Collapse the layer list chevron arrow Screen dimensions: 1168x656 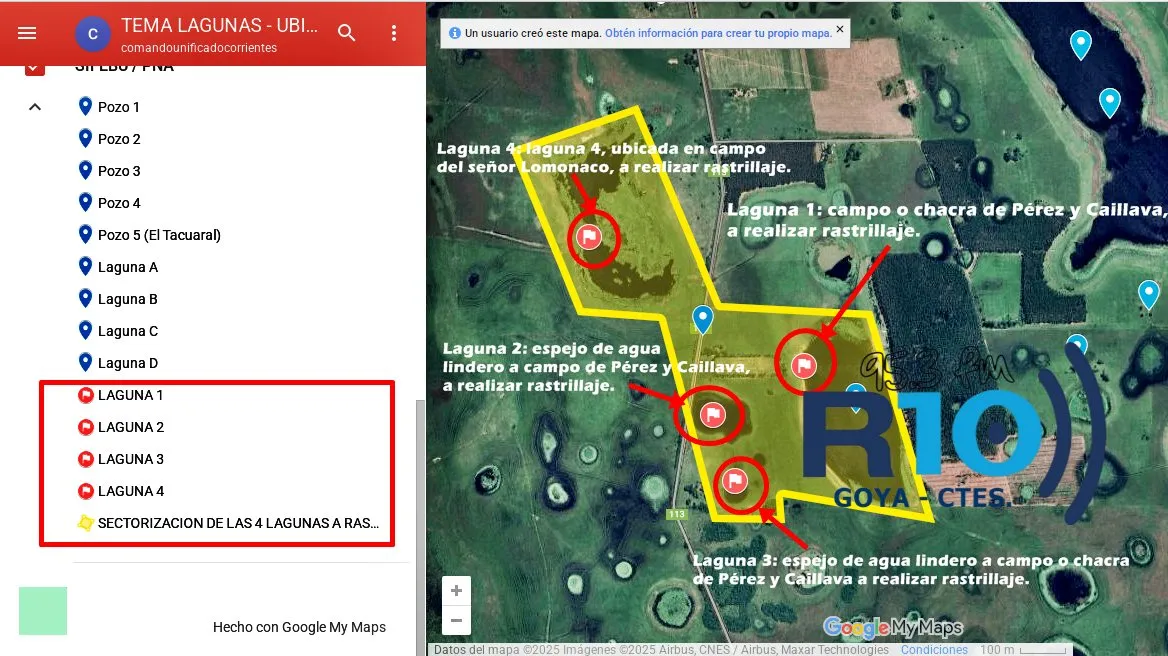(x=35, y=107)
